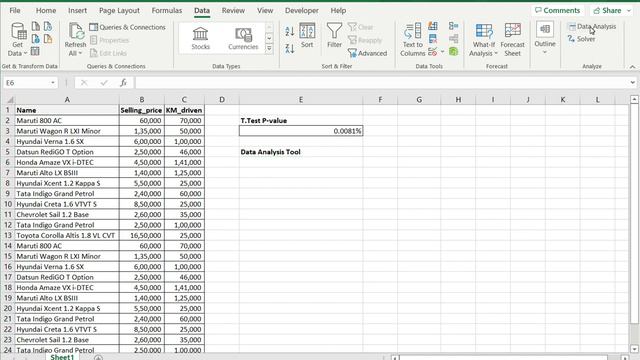Select the Sheet1 tab
The image size is (640, 360).
click(62, 357)
